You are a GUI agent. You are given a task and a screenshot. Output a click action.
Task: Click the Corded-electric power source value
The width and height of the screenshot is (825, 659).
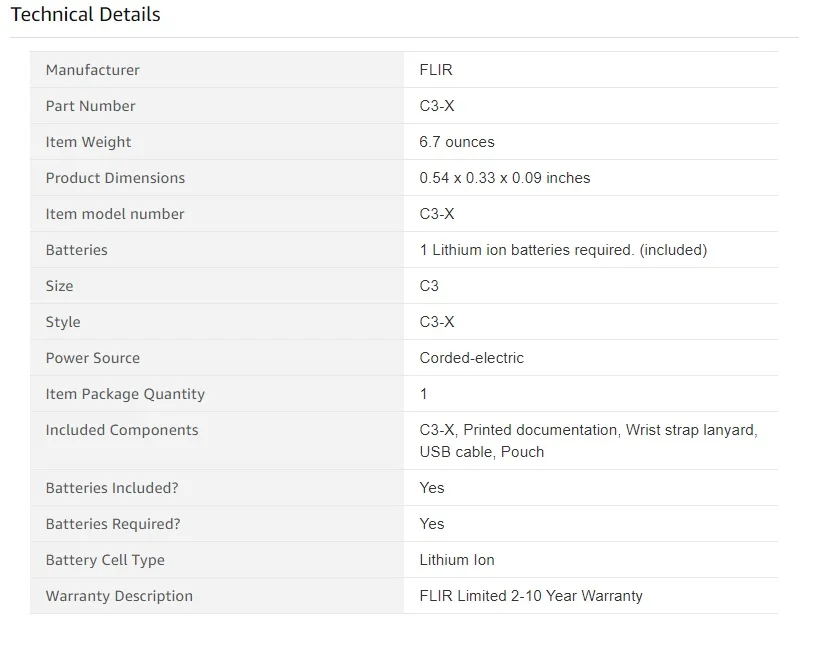[x=471, y=358]
